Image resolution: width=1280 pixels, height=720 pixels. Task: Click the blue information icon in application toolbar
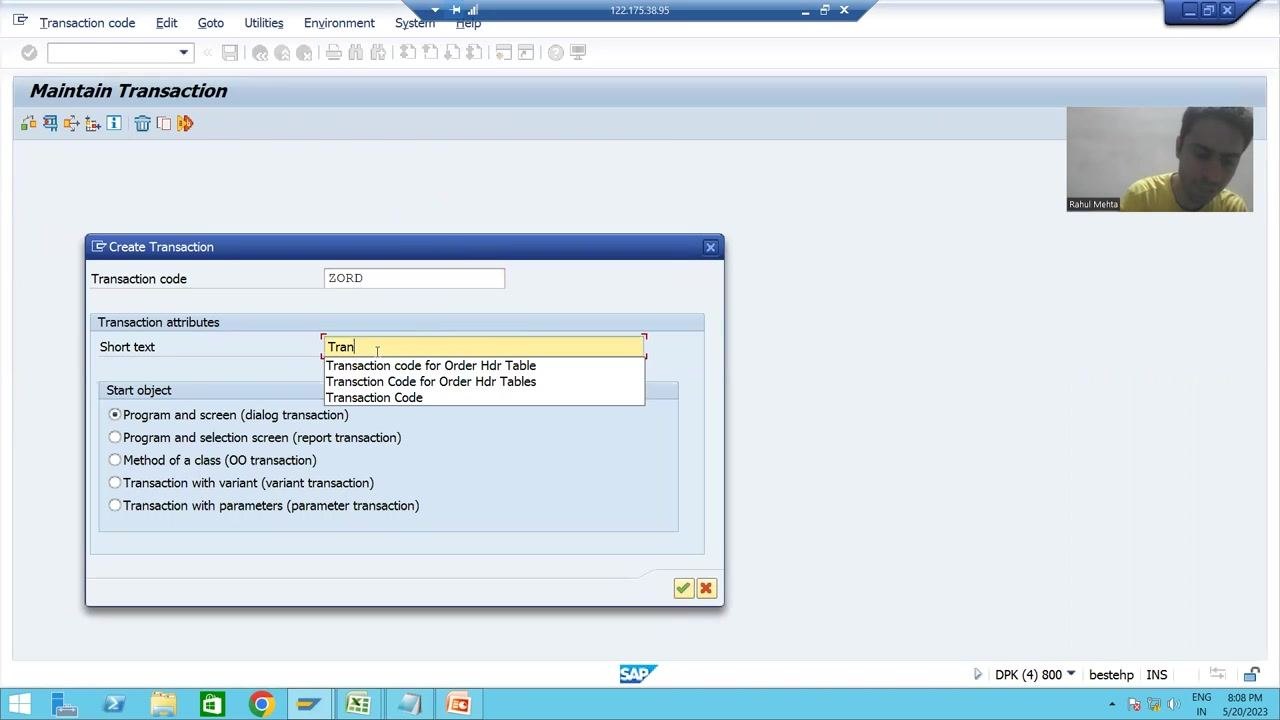pyautogui.click(x=114, y=123)
